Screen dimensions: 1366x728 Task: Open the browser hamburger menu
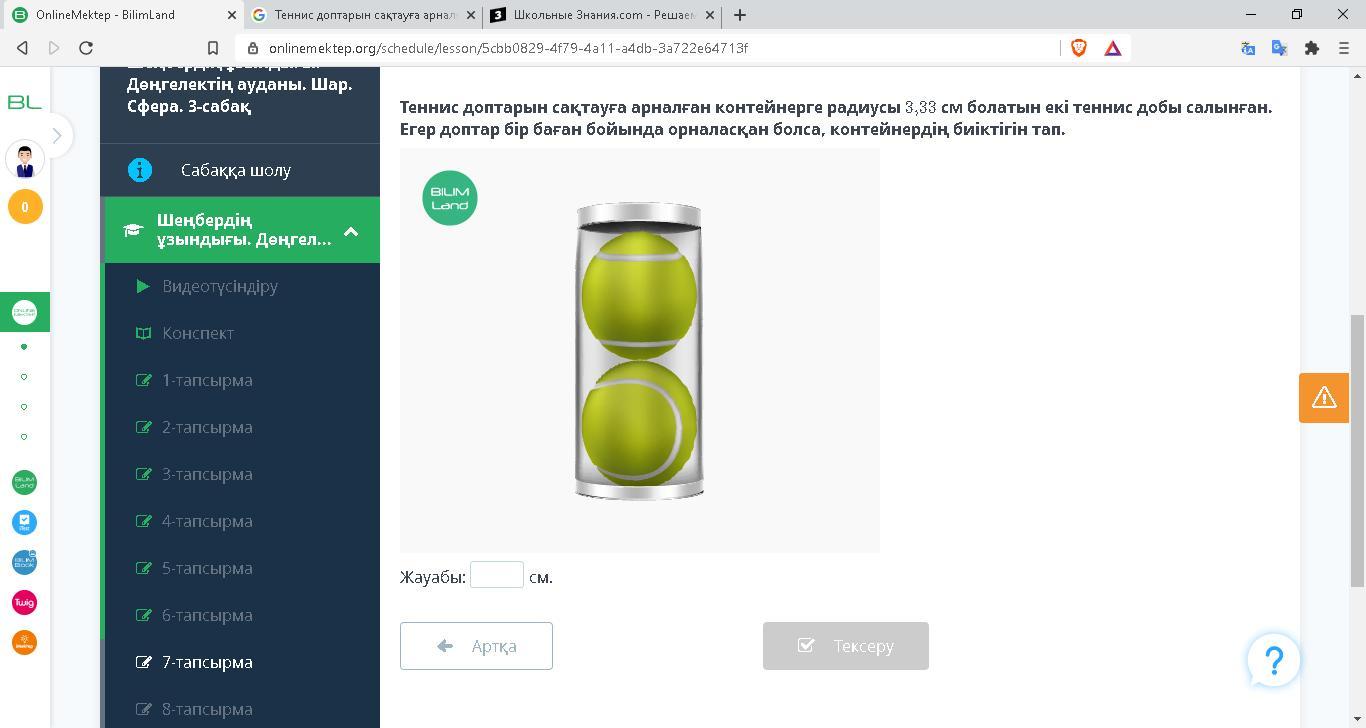[x=1343, y=48]
